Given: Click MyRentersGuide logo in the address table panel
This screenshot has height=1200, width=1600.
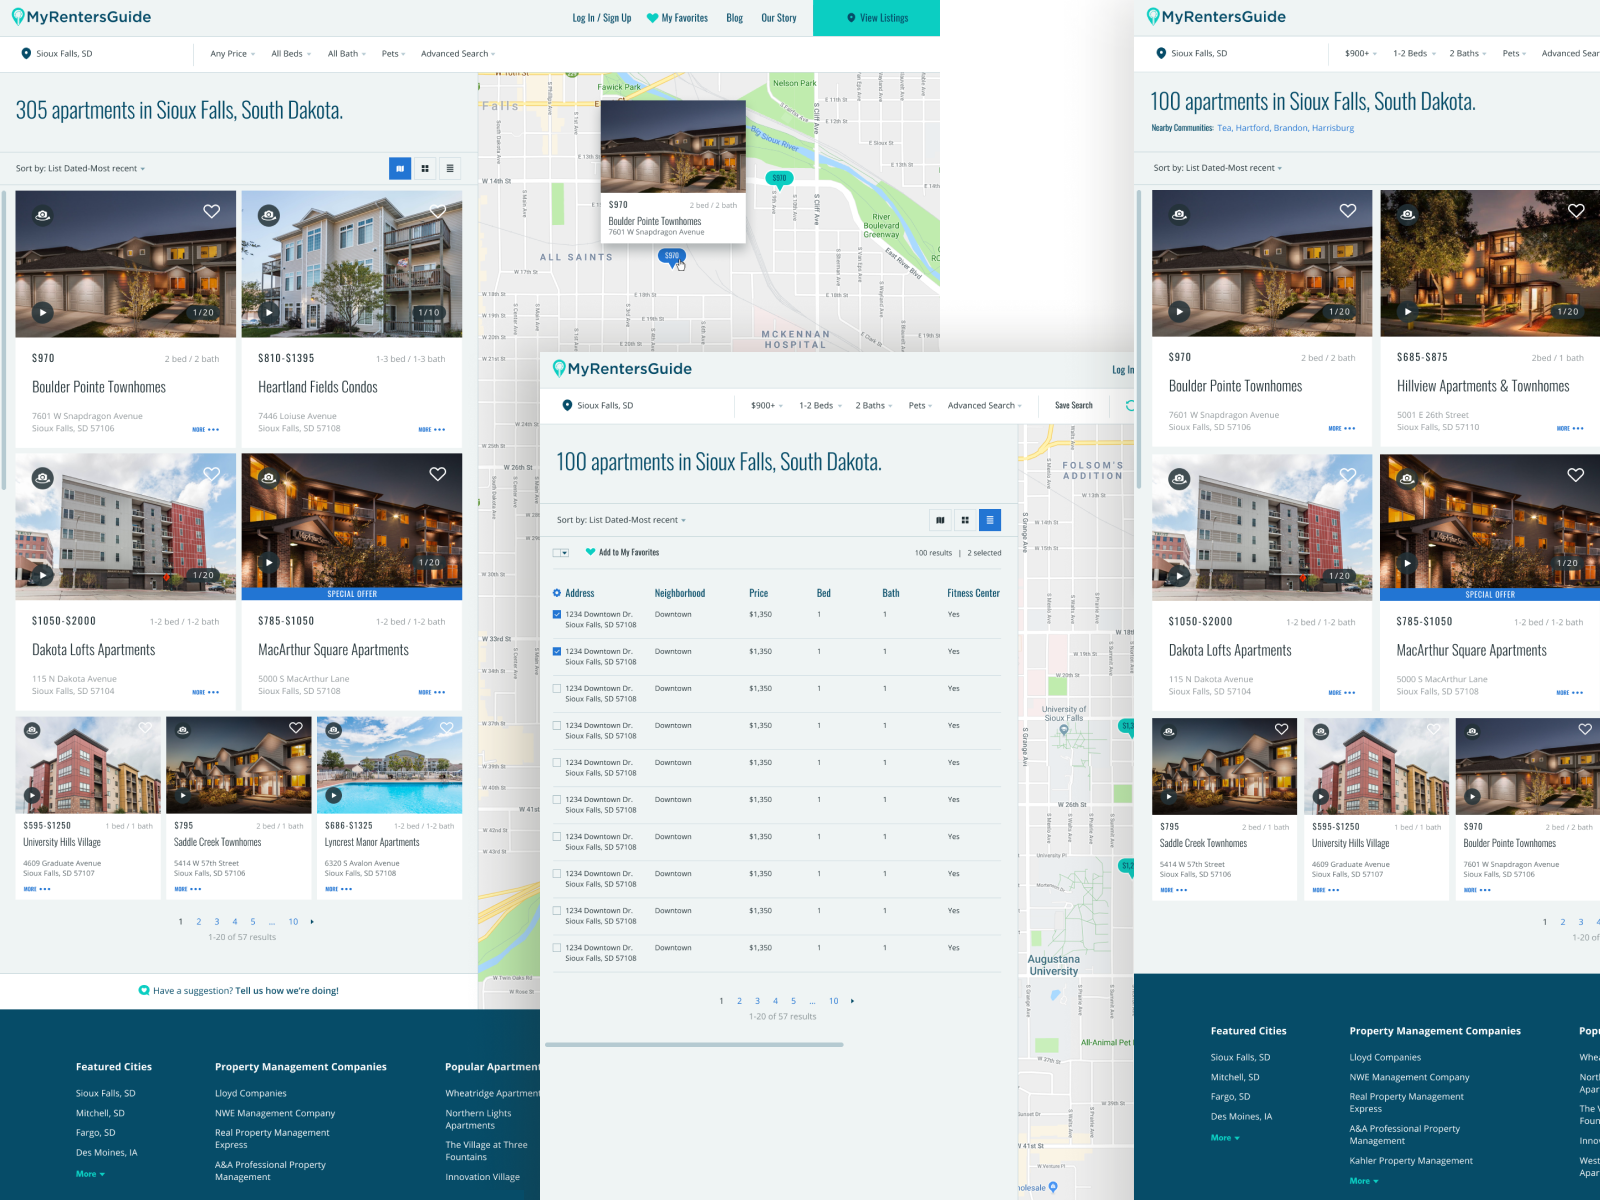Looking at the screenshot, I should pyautogui.click(x=622, y=369).
